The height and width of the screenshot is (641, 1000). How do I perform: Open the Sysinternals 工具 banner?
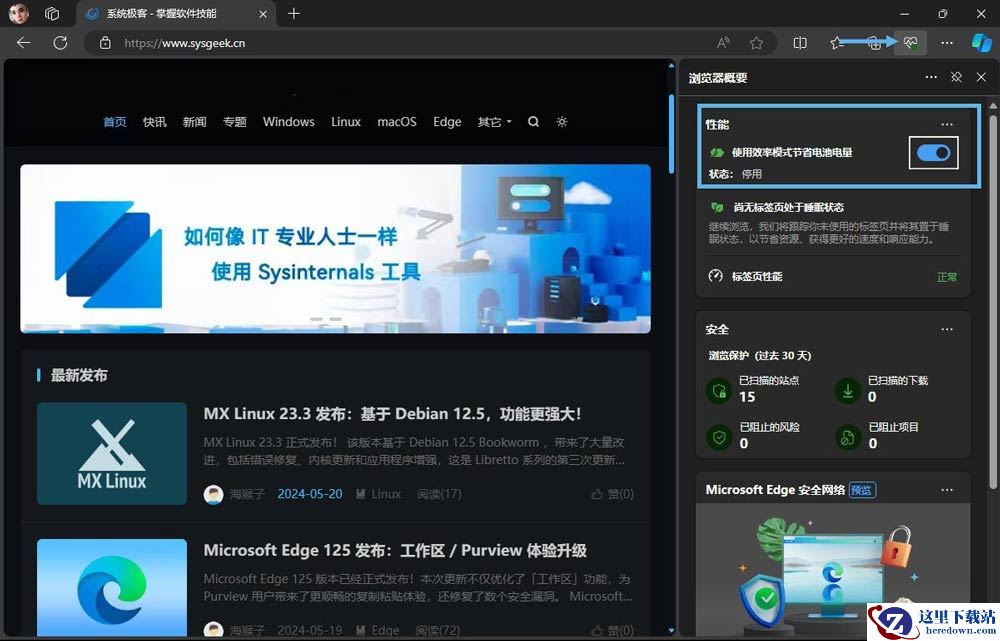pos(335,249)
